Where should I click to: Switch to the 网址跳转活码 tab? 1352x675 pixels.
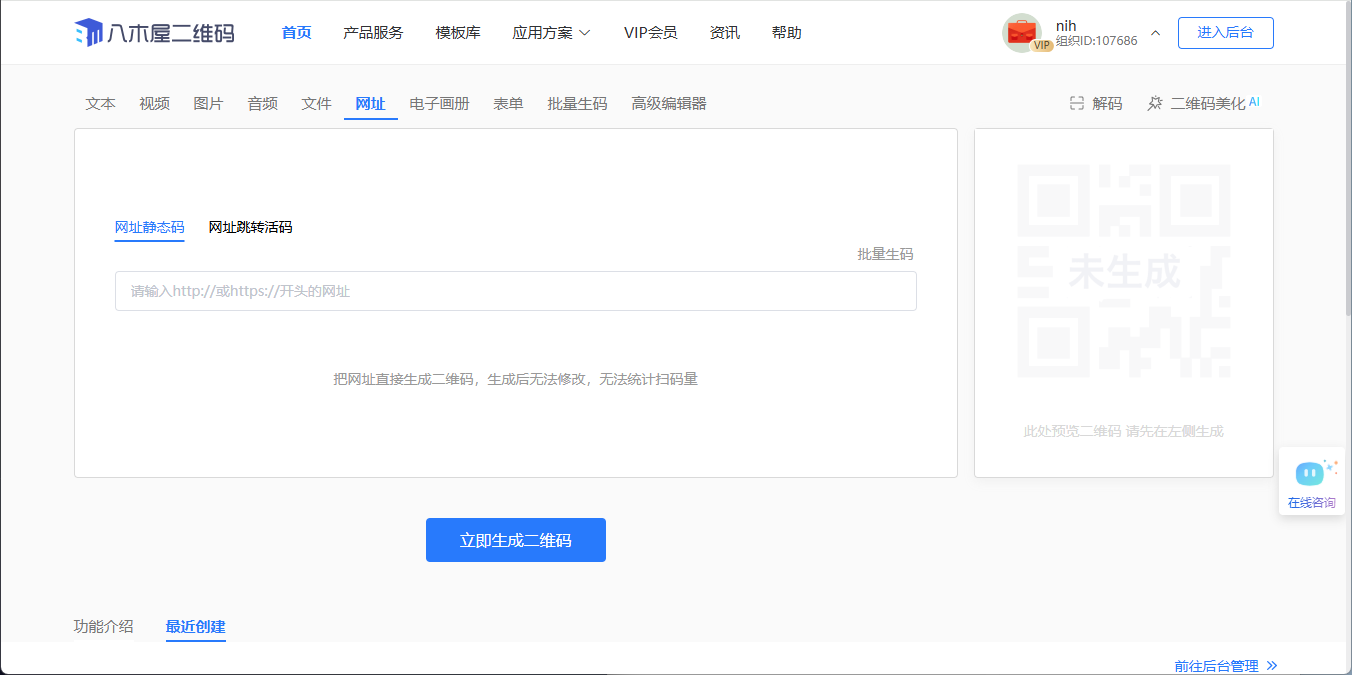[250, 227]
